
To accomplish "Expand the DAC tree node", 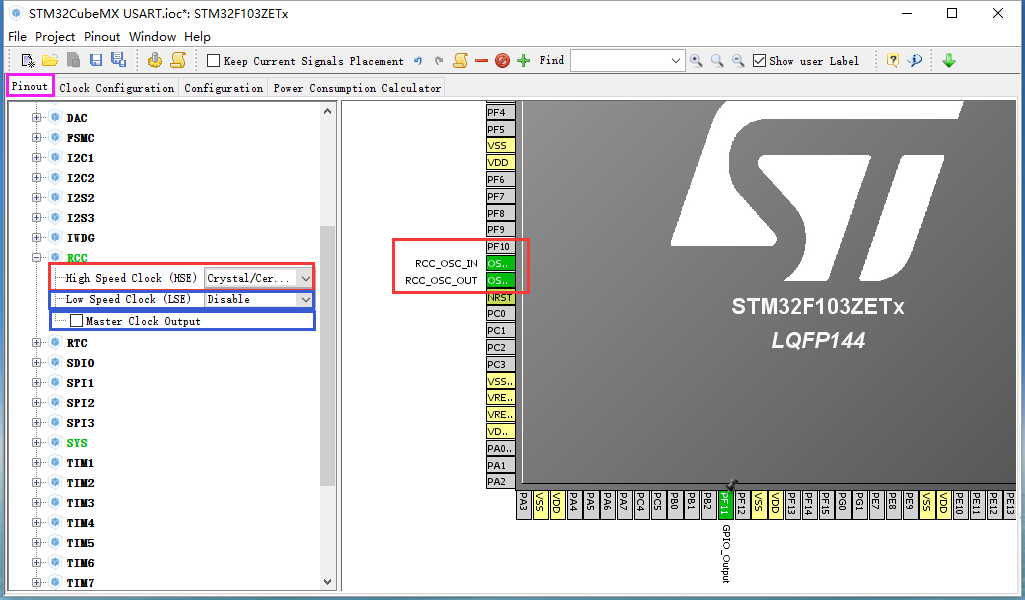I will pos(37,118).
